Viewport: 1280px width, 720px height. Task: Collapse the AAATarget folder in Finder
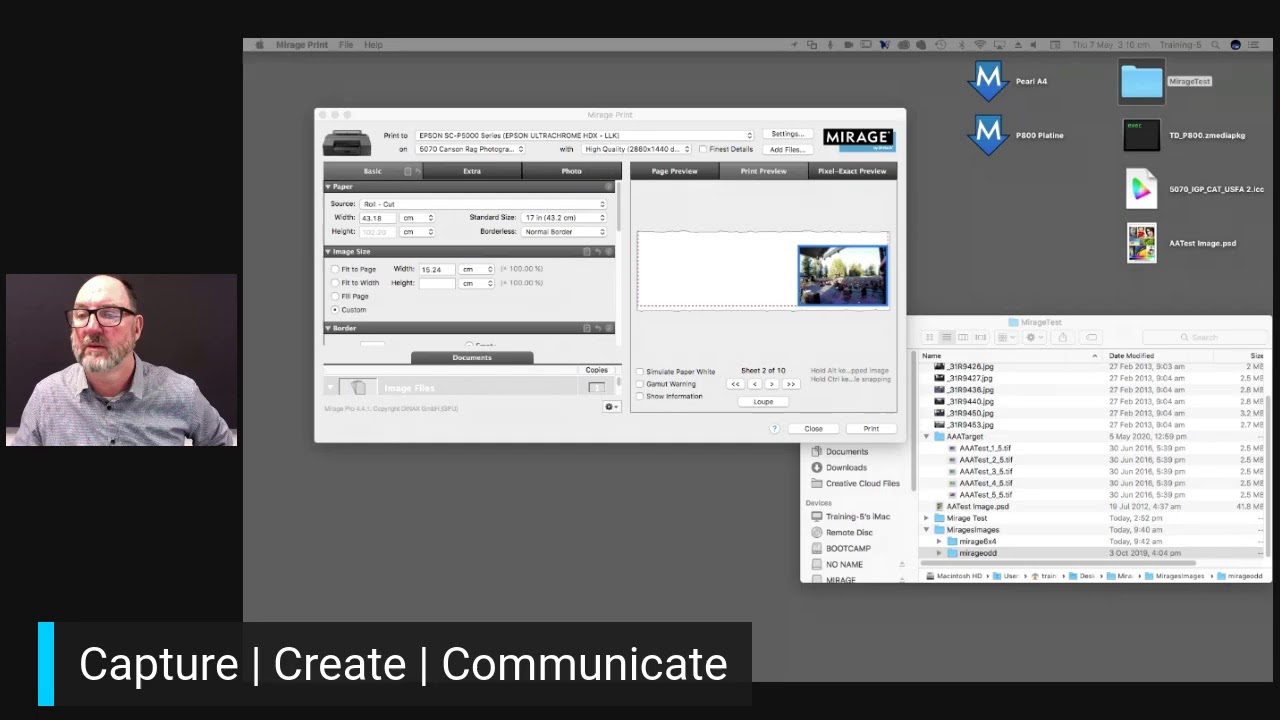point(927,437)
